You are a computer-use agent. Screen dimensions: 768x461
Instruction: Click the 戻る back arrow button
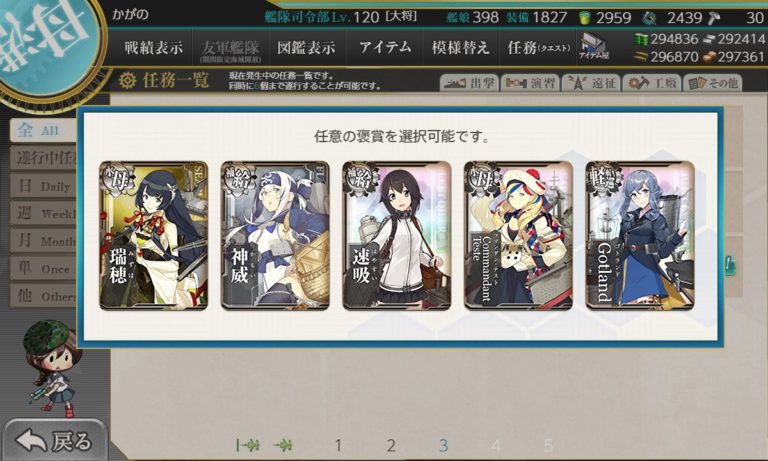tap(54, 440)
